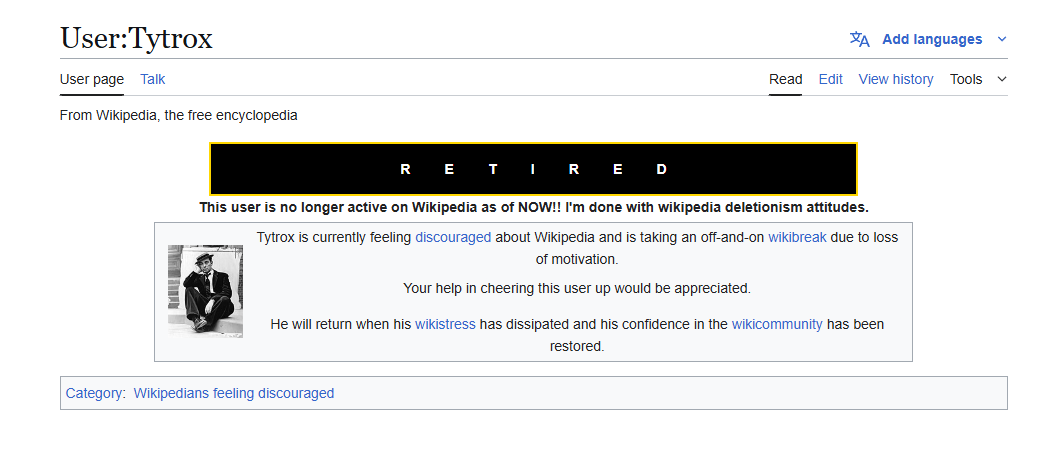This screenshot has height=467, width=1052.
Task: Open the wikistress link
Action: pos(445,324)
